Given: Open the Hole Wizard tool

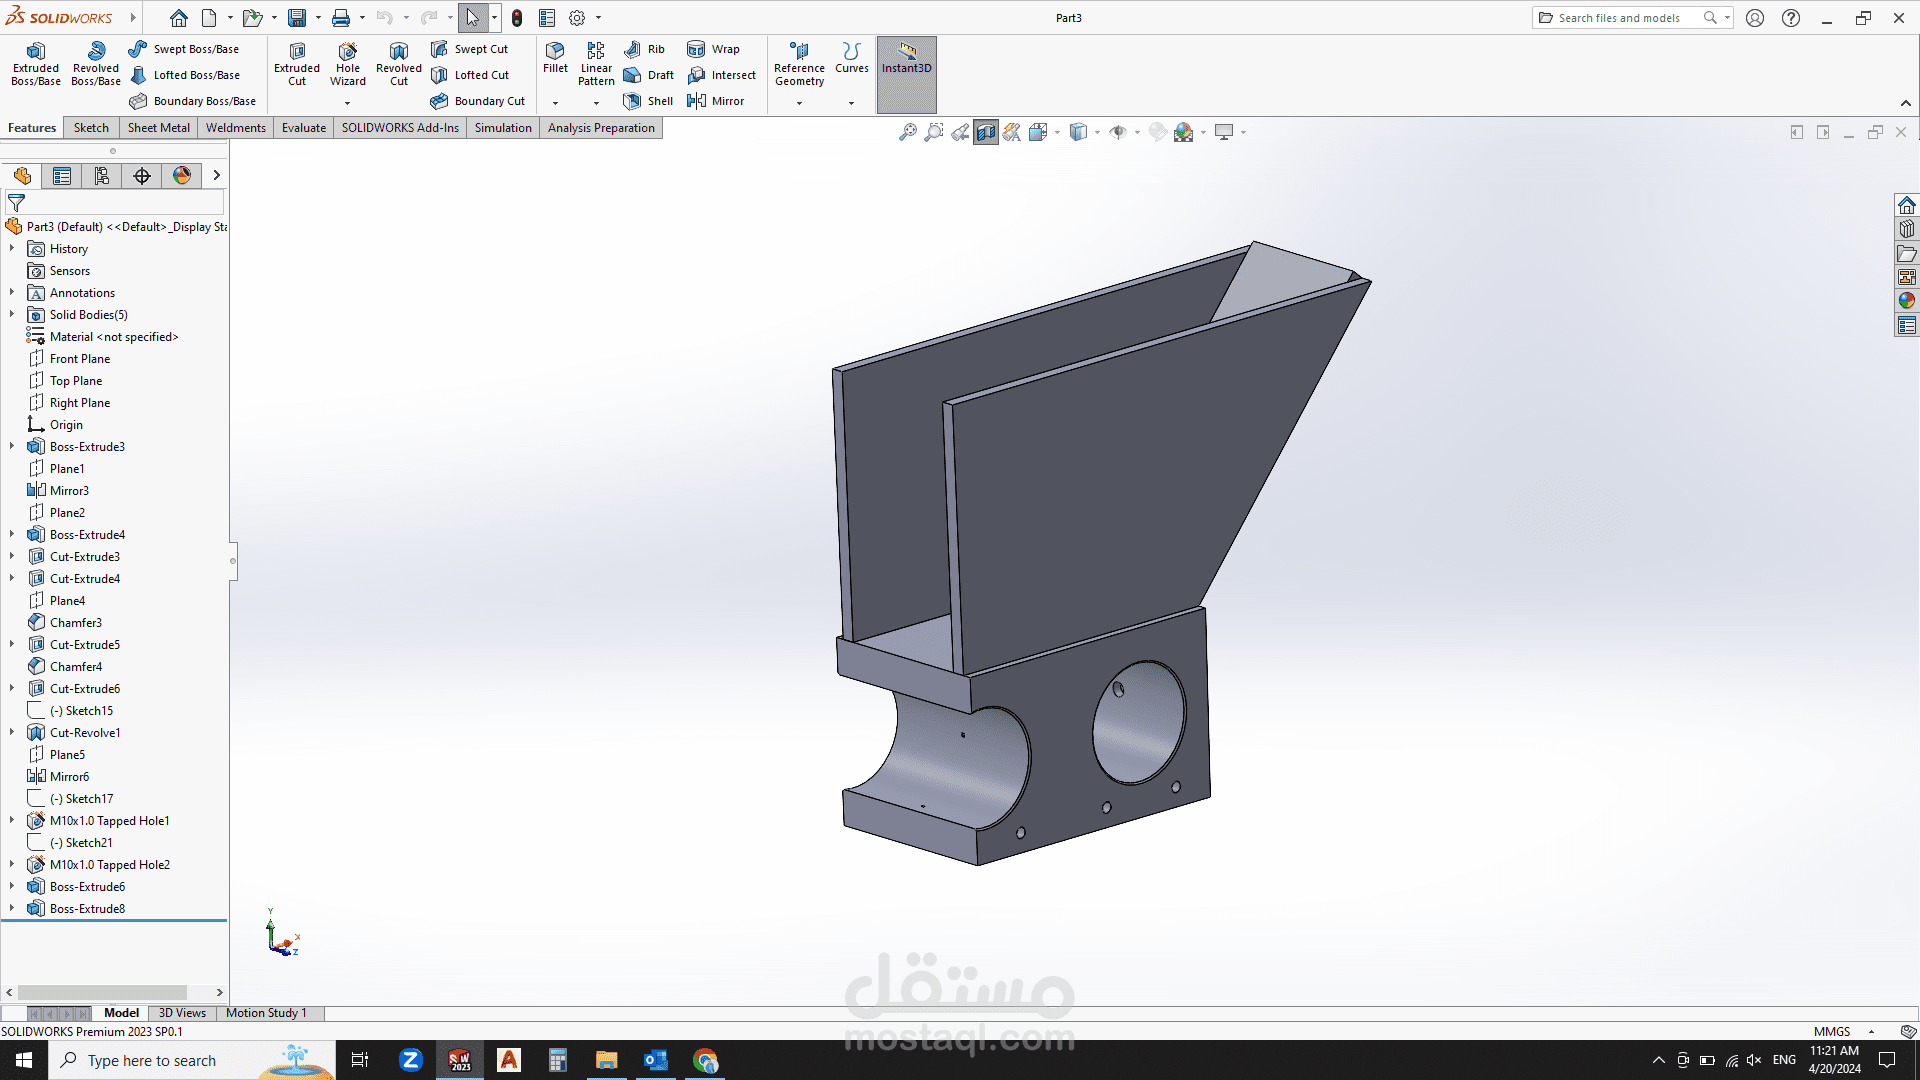Looking at the screenshot, I should [348, 65].
